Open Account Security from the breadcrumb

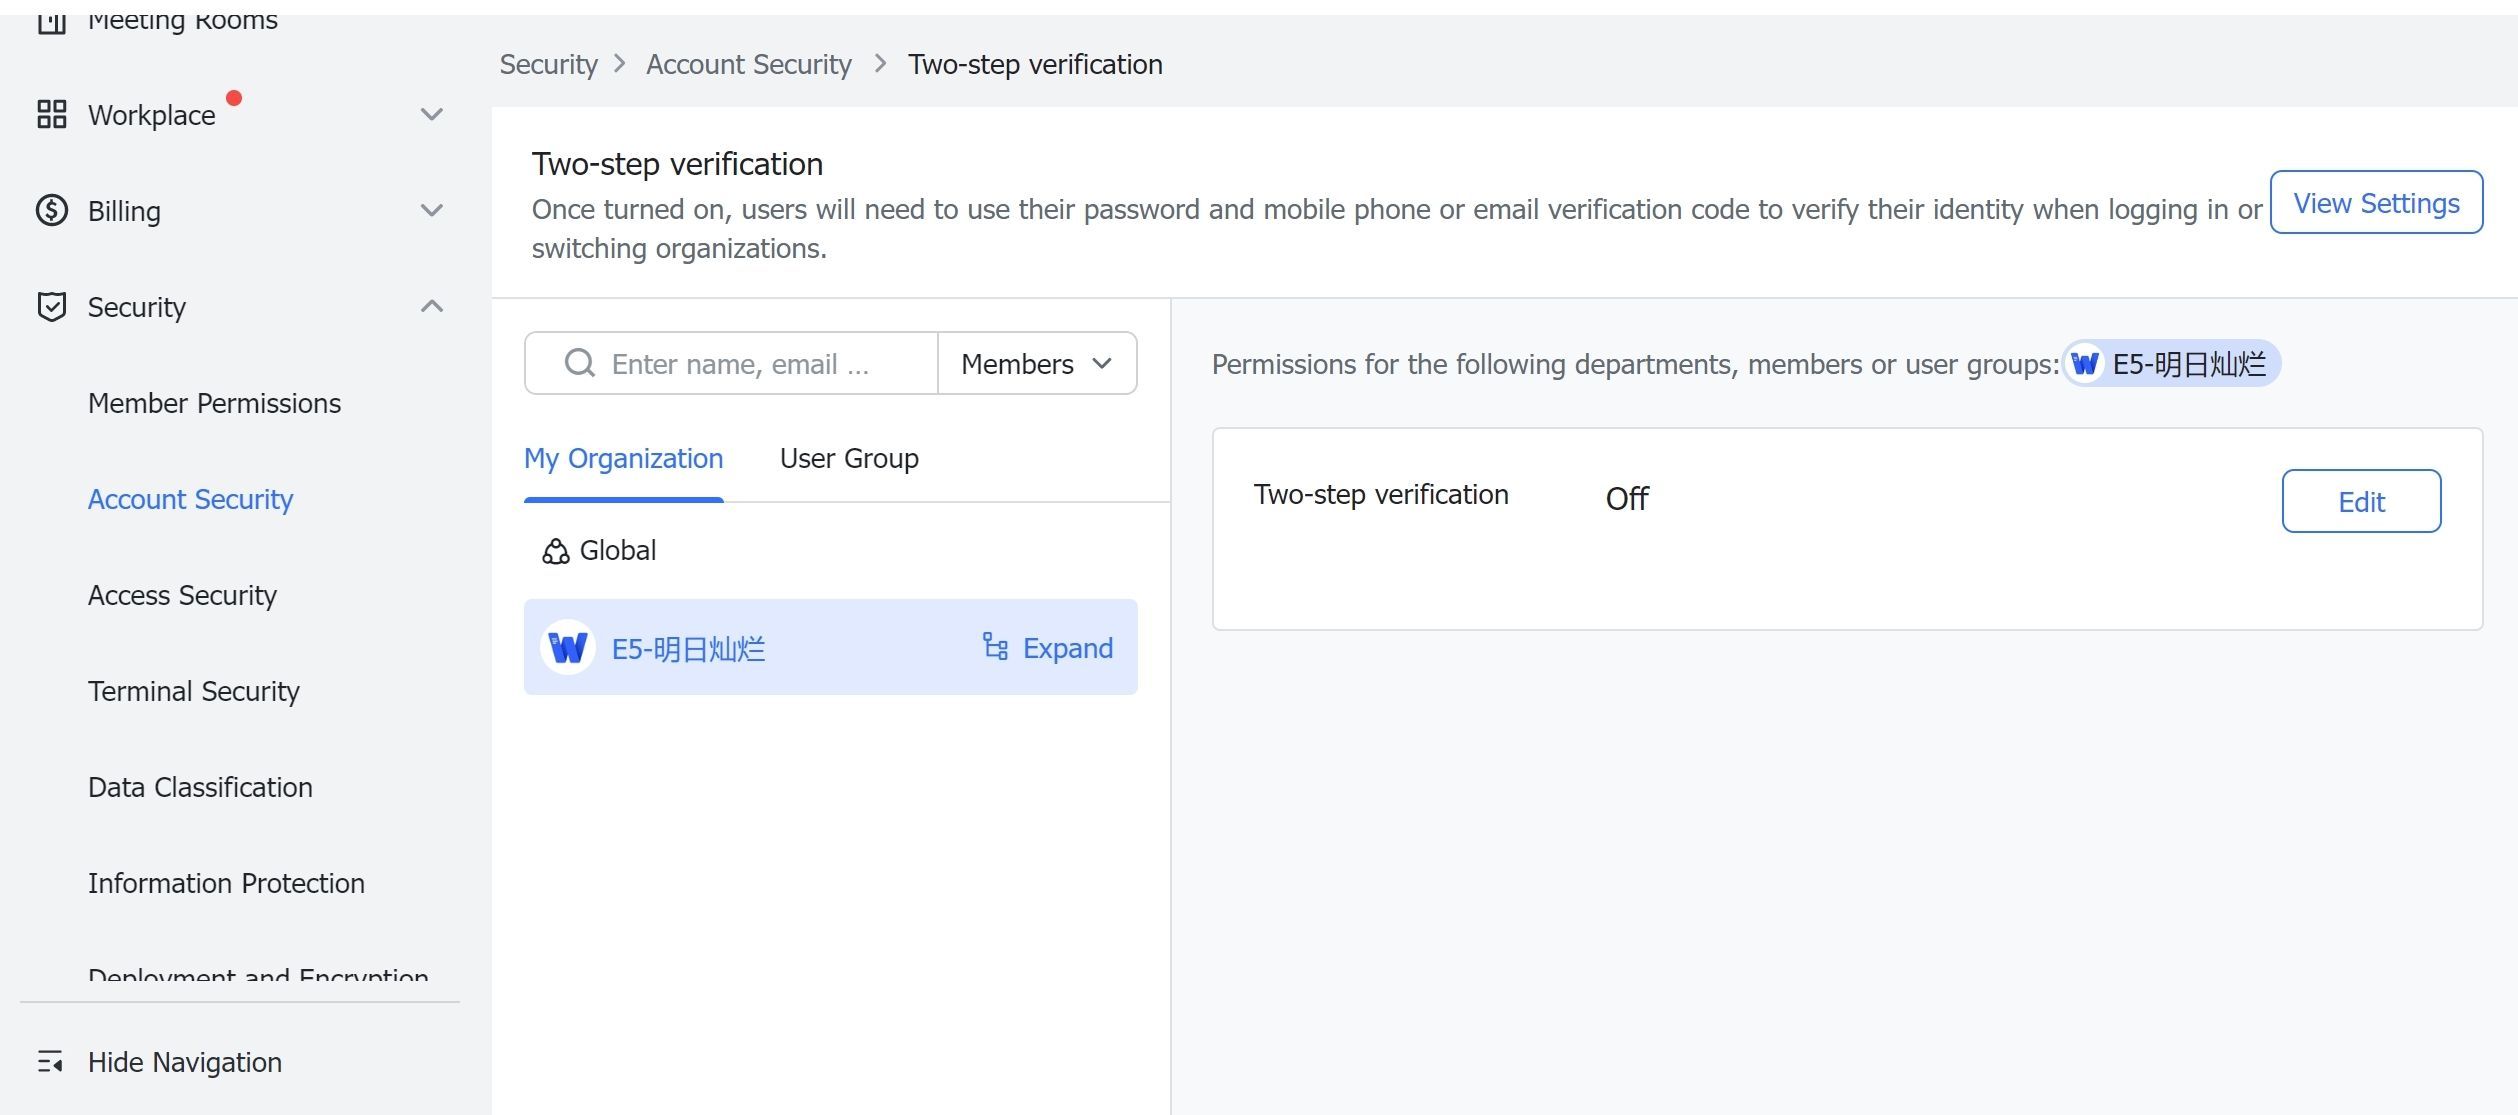click(748, 63)
